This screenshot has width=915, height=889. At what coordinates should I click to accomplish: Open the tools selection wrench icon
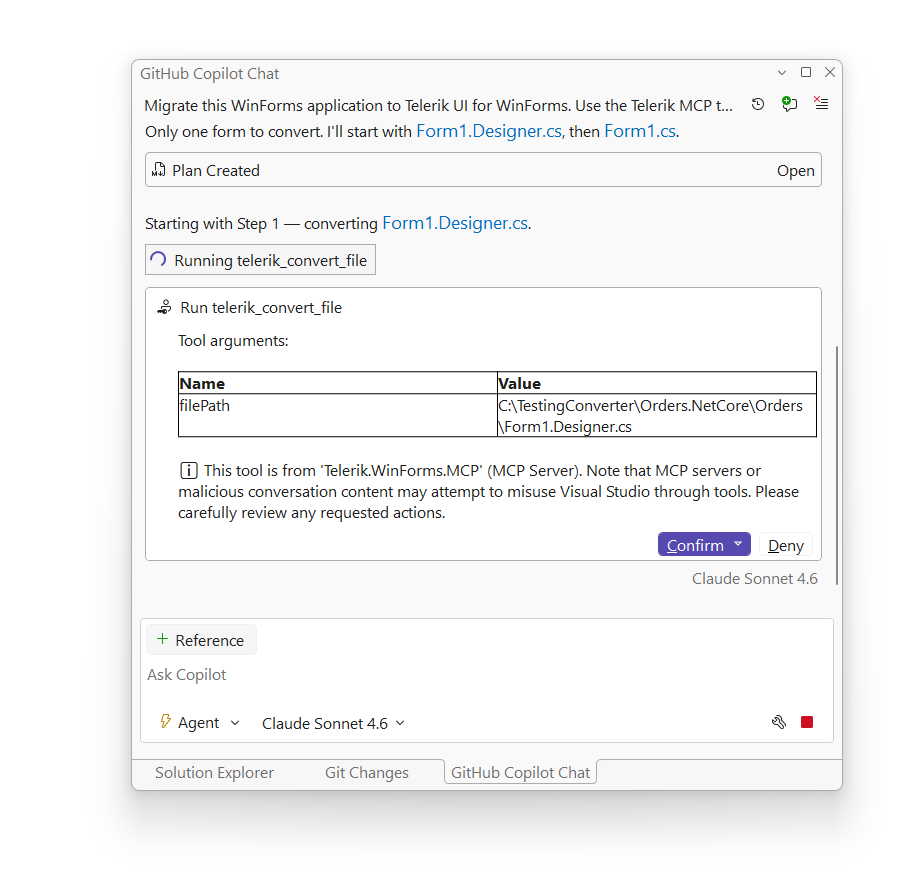778,722
